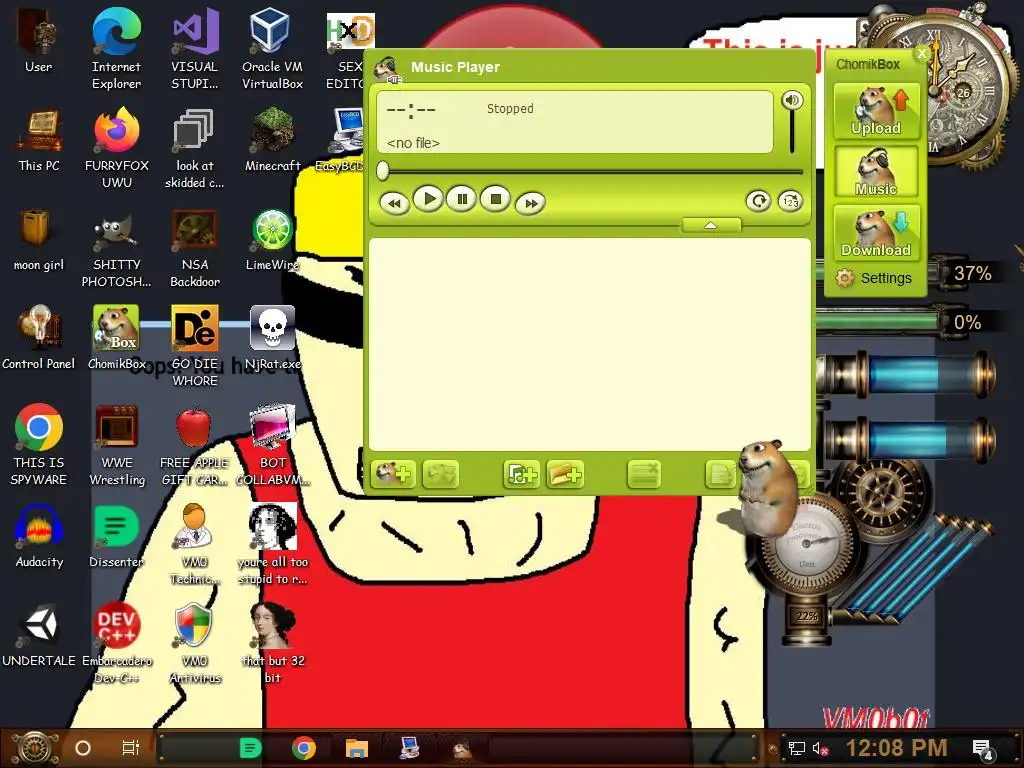This screenshot has height=768, width=1024.
Task: Select the GO DIE WHORE icon
Action: (195, 346)
